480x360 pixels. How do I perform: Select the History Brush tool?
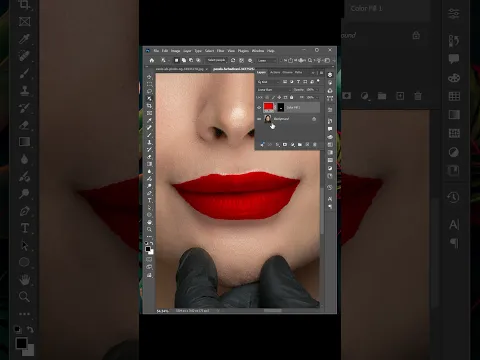pos(149,149)
